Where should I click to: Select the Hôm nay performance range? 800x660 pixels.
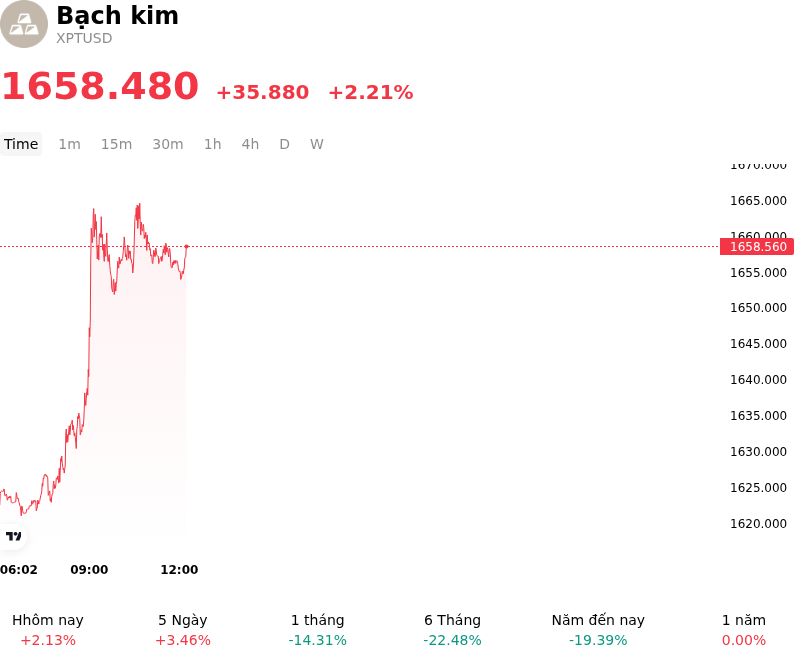click(48, 630)
